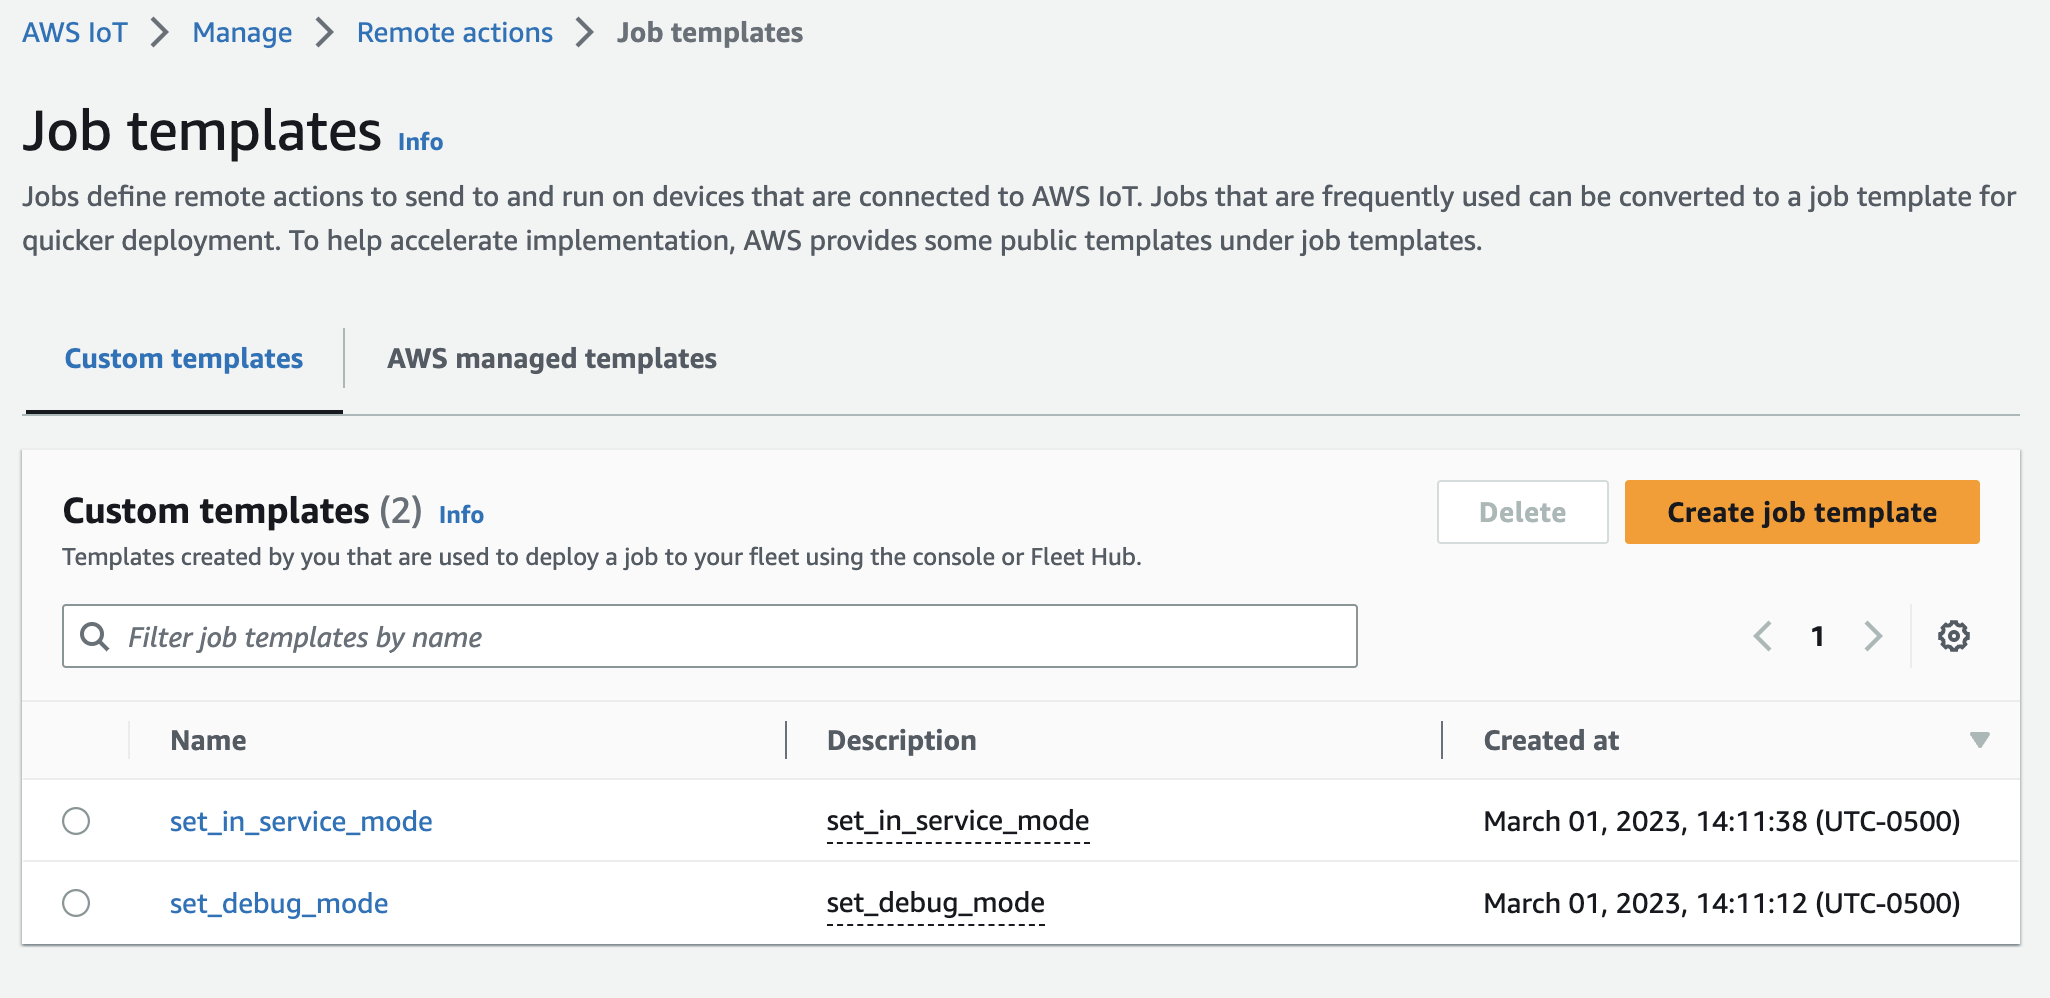Image resolution: width=2050 pixels, height=998 pixels.
Task: Click the Description column header
Action: [901, 740]
